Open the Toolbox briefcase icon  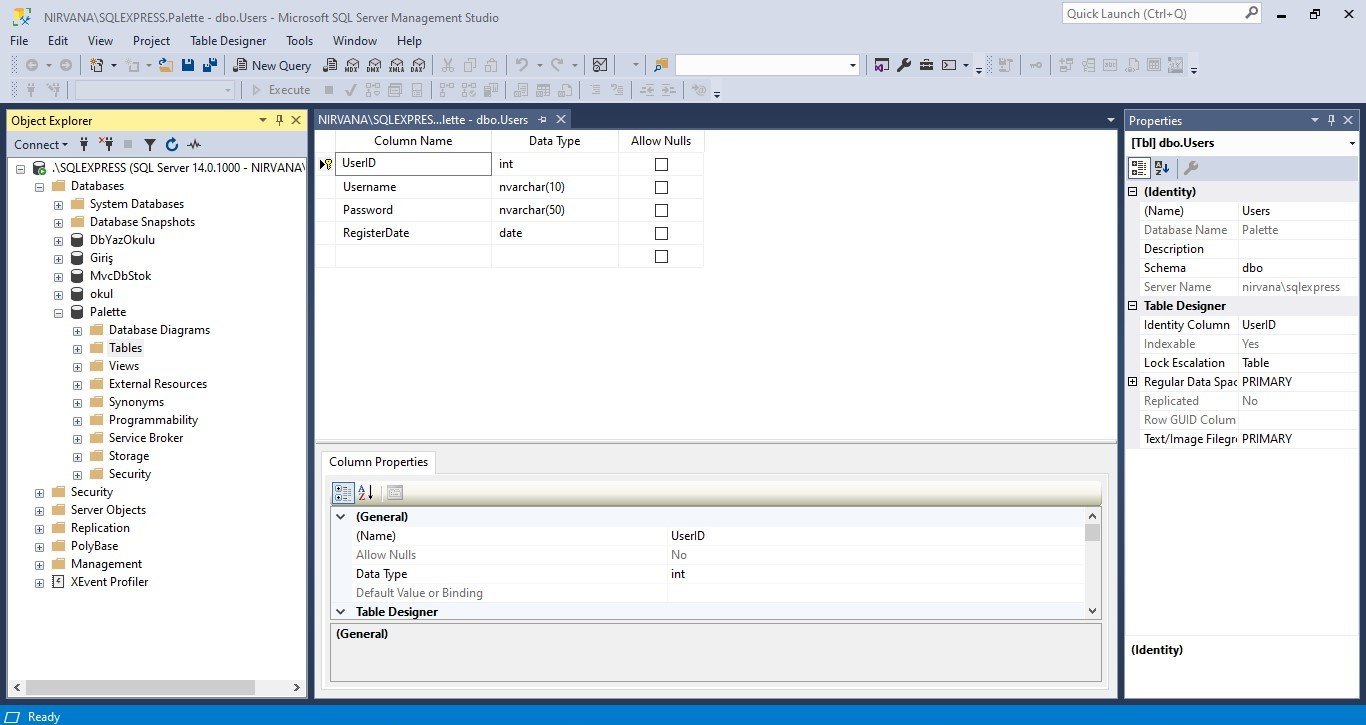926,65
